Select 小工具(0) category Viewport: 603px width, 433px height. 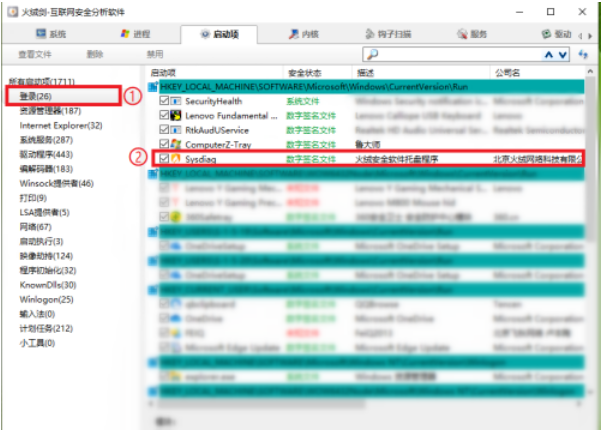pyautogui.click(x=37, y=343)
